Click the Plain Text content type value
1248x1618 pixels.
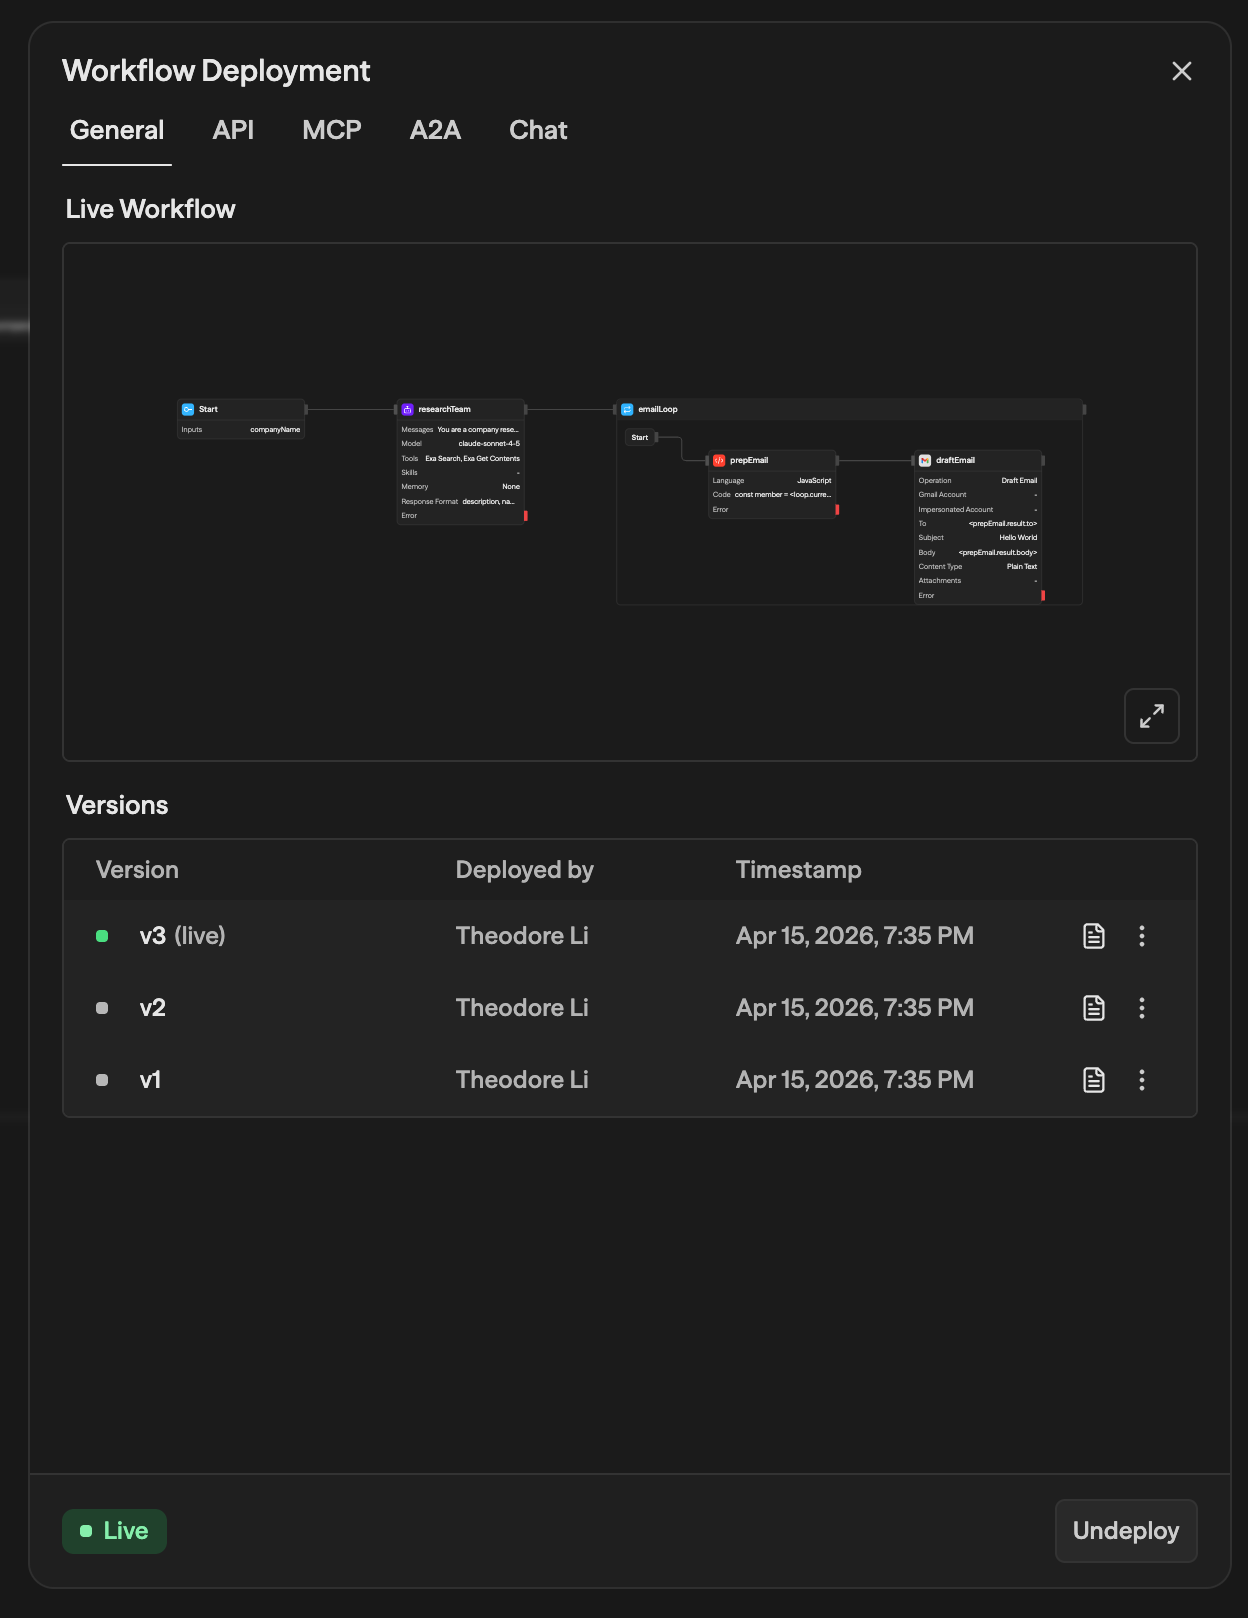click(x=1022, y=567)
